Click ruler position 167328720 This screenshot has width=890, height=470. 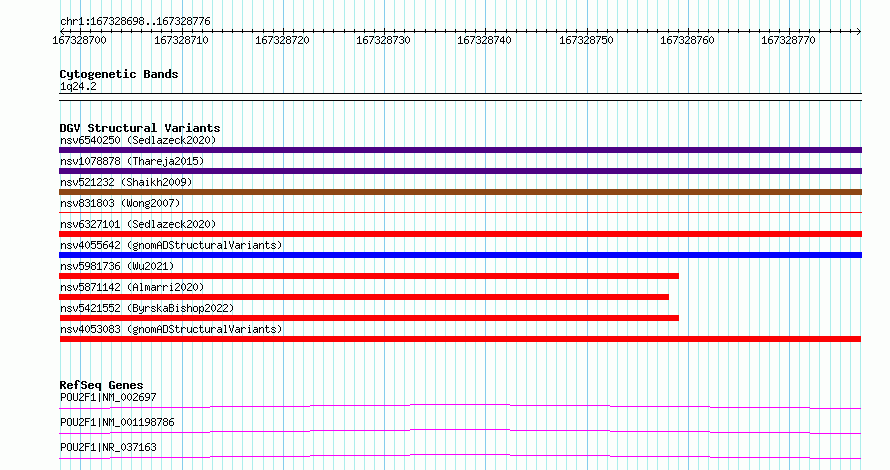[x=282, y=40]
